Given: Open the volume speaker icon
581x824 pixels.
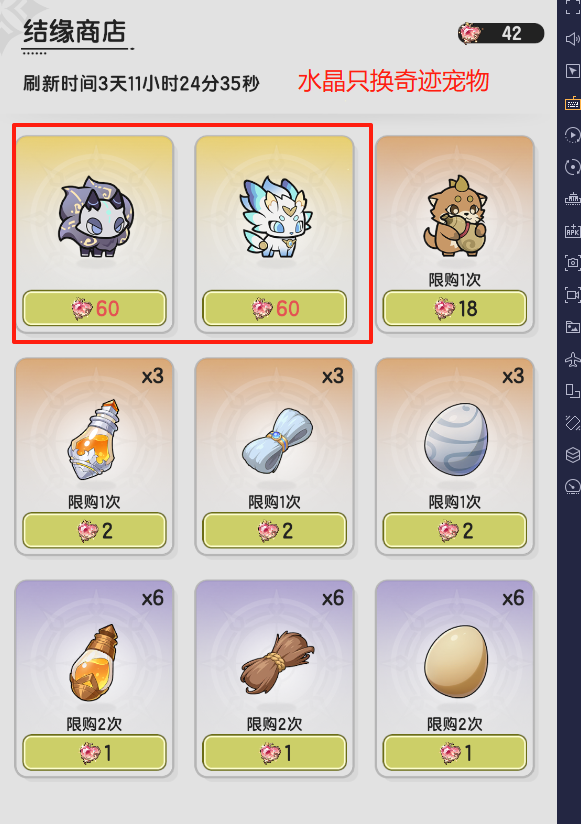Looking at the screenshot, I should click(573, 39).
